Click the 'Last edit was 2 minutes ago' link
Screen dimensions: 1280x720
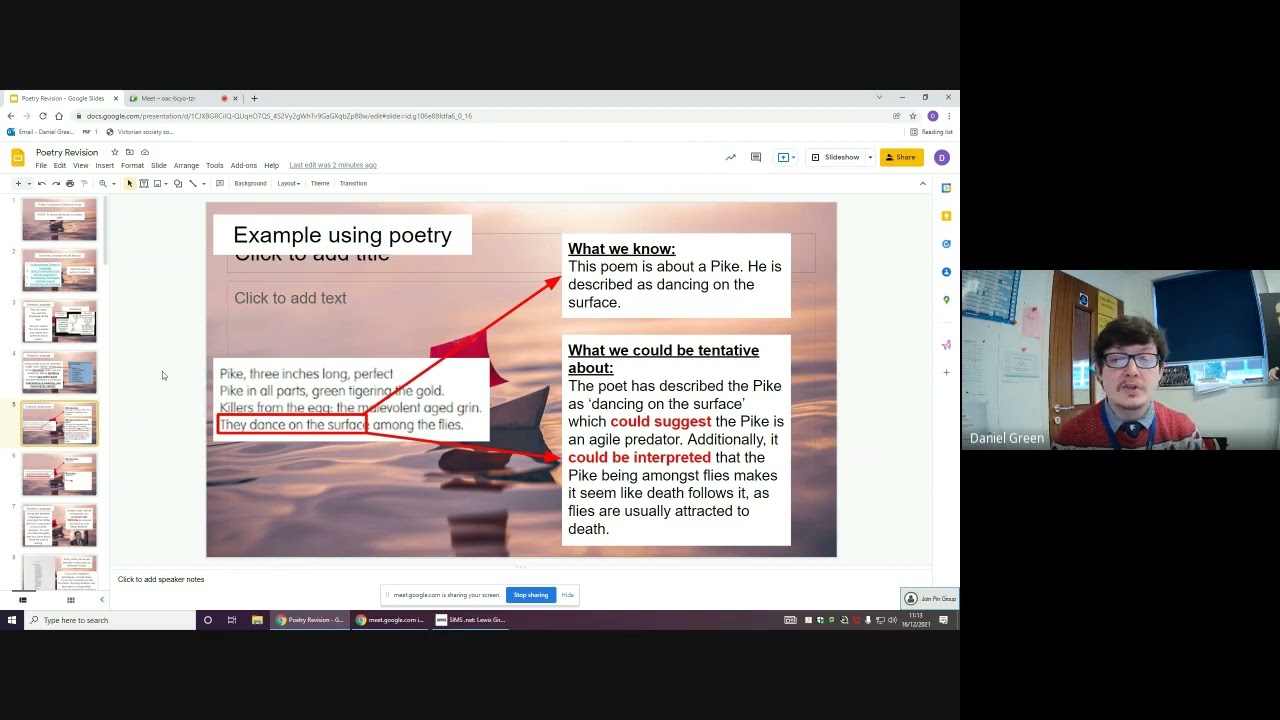tap(333, 165)
